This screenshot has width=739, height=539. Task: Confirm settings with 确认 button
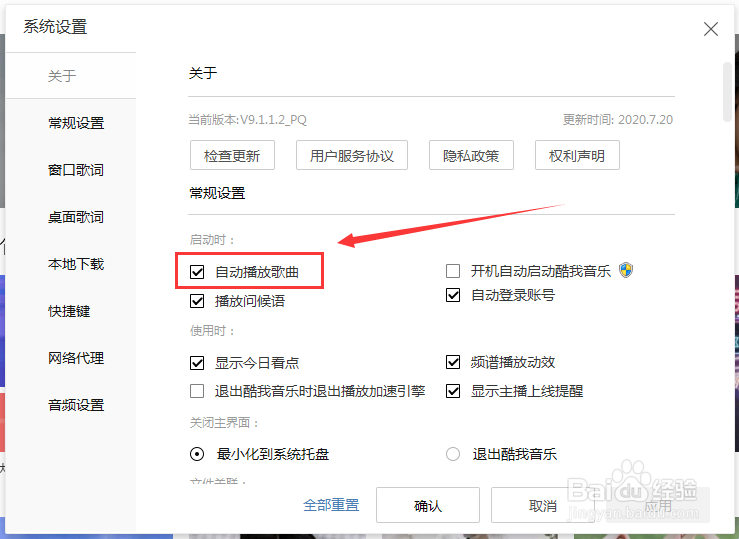[x=428, y=505]
